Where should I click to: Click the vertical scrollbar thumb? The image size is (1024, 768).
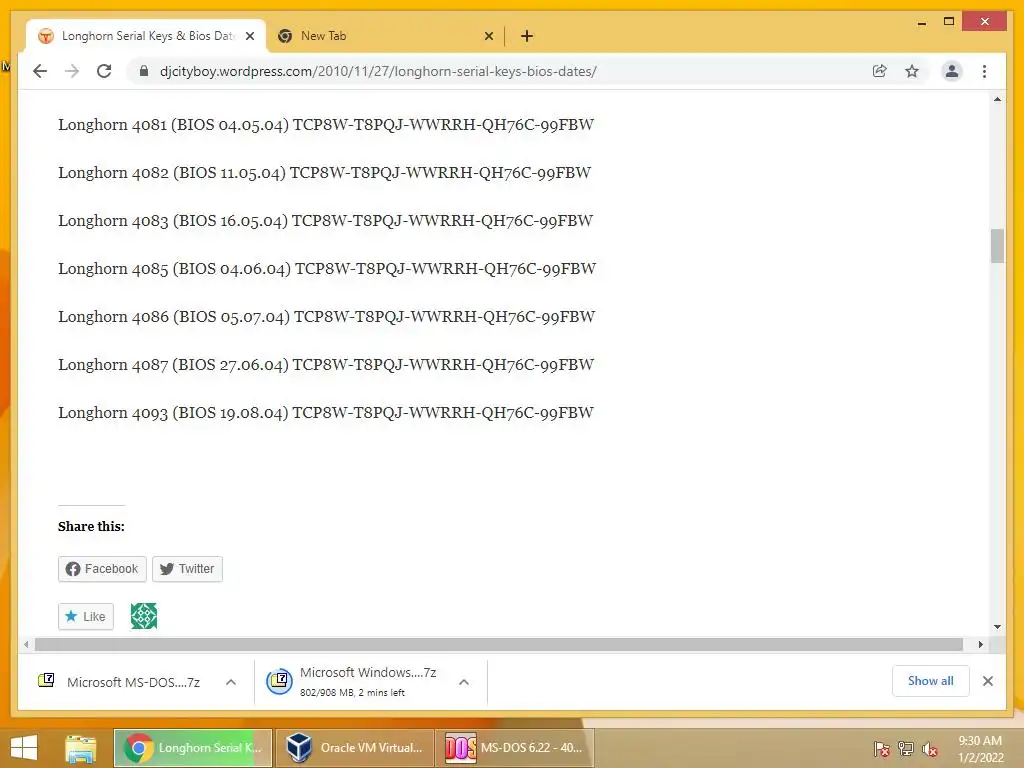click(997, 246)
